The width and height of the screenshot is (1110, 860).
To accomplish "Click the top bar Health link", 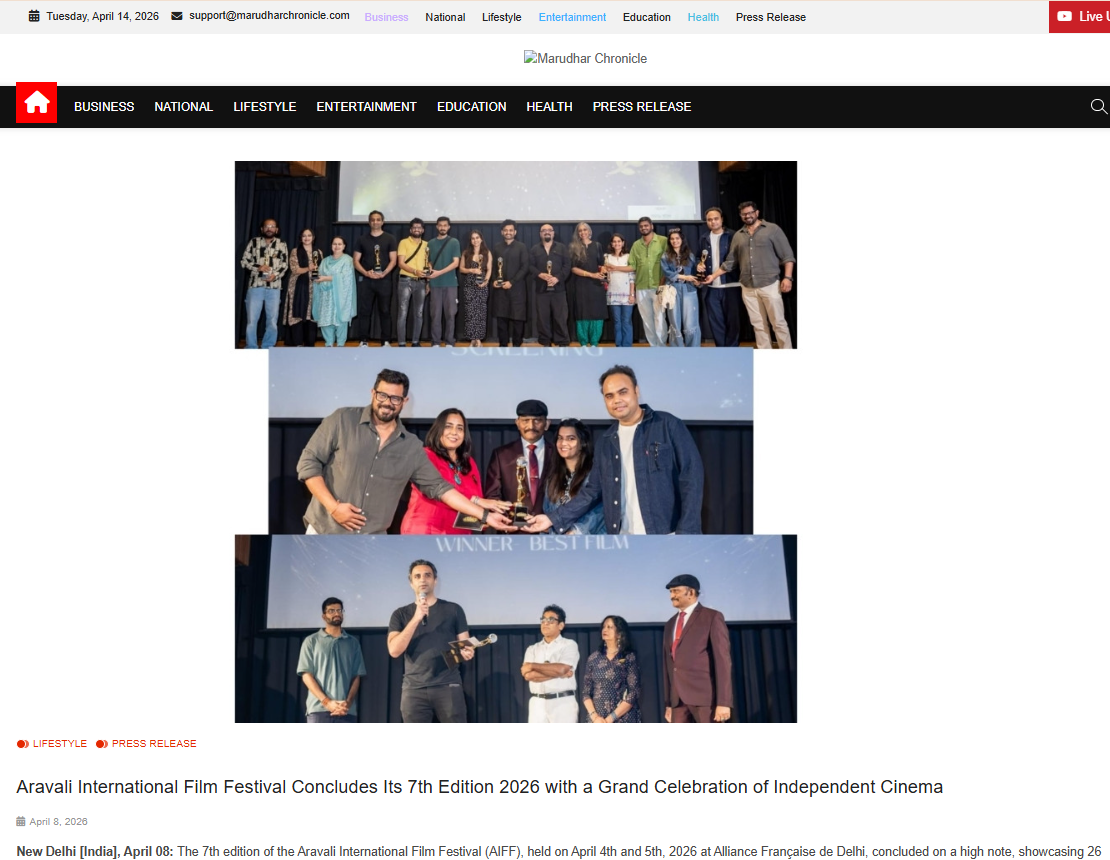I will pyautogui.click(x=703, y=17).
